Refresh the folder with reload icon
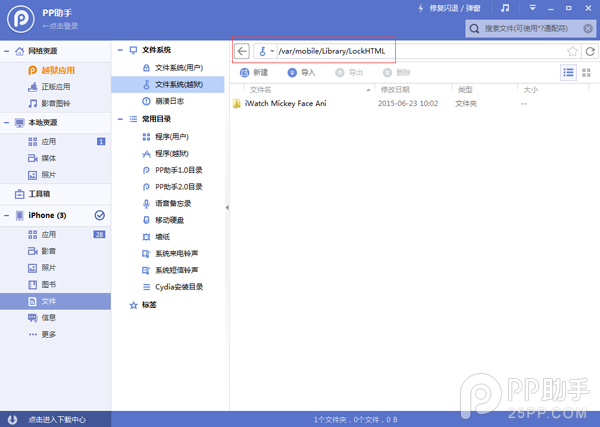Screen dimensions: 600x427 coord(590,51)
